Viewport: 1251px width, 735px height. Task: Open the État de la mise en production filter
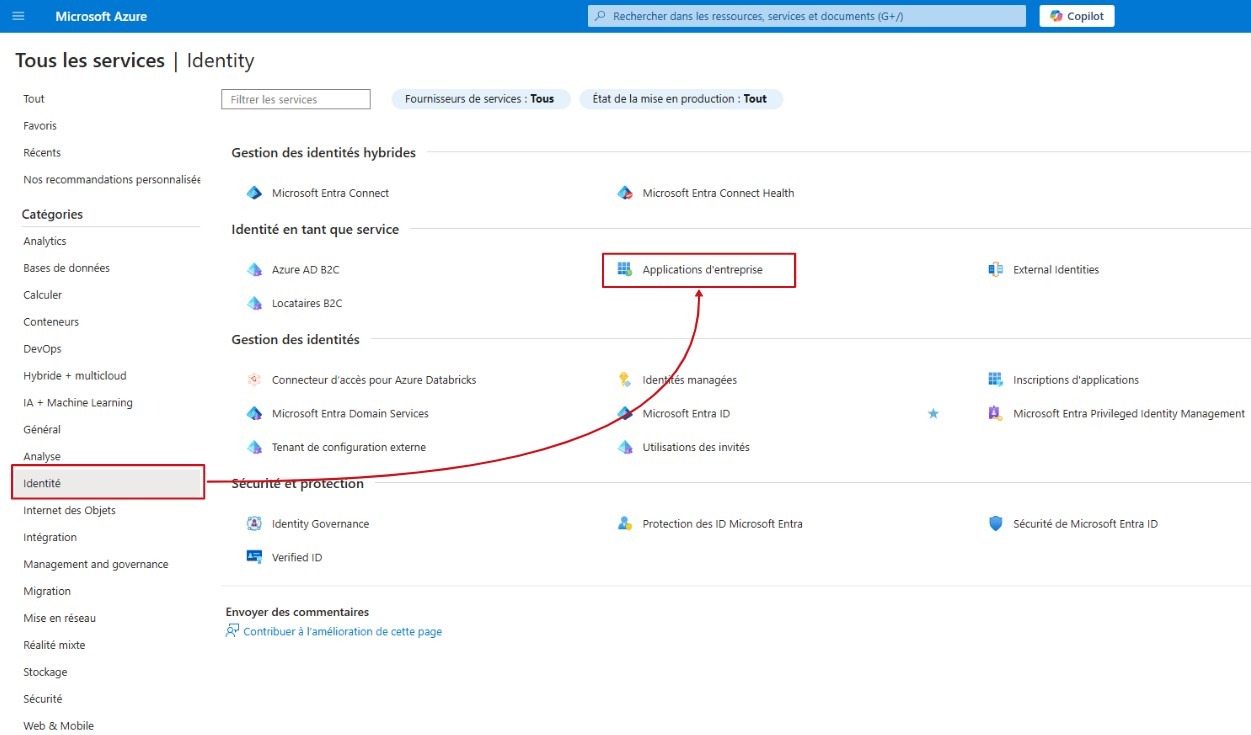[680, 99]
